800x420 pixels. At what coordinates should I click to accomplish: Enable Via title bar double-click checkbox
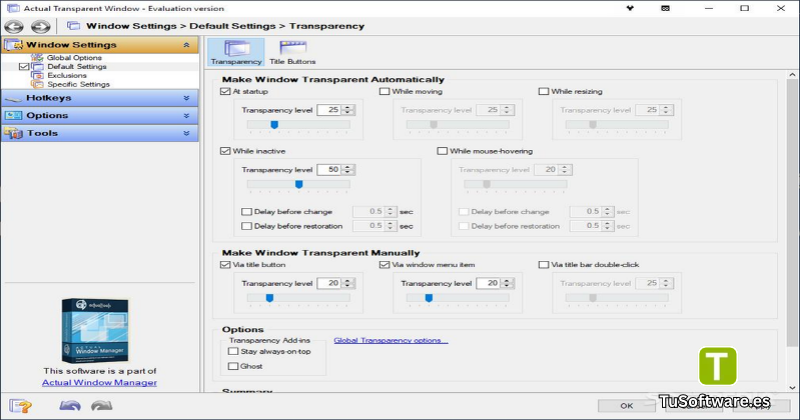pos(543,265)
